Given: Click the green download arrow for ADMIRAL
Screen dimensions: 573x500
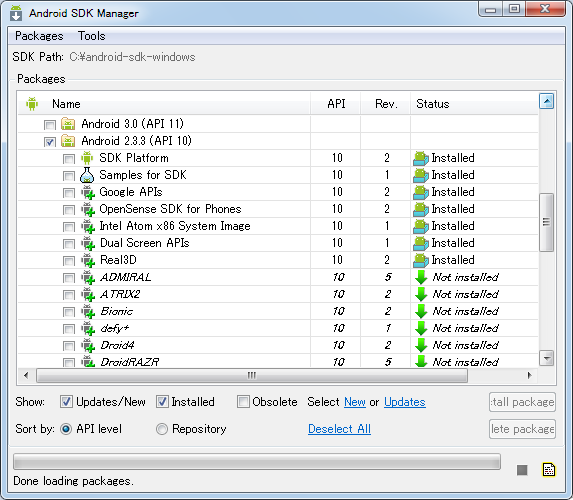Looking at the screenshot, I should 421,277.
